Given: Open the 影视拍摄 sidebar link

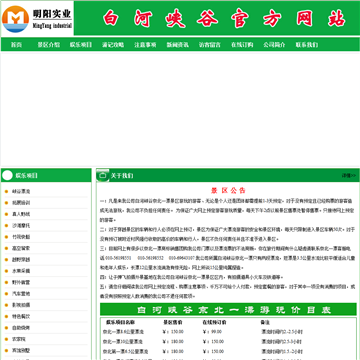Looking at the screenshot, I should tap(21, 305).
